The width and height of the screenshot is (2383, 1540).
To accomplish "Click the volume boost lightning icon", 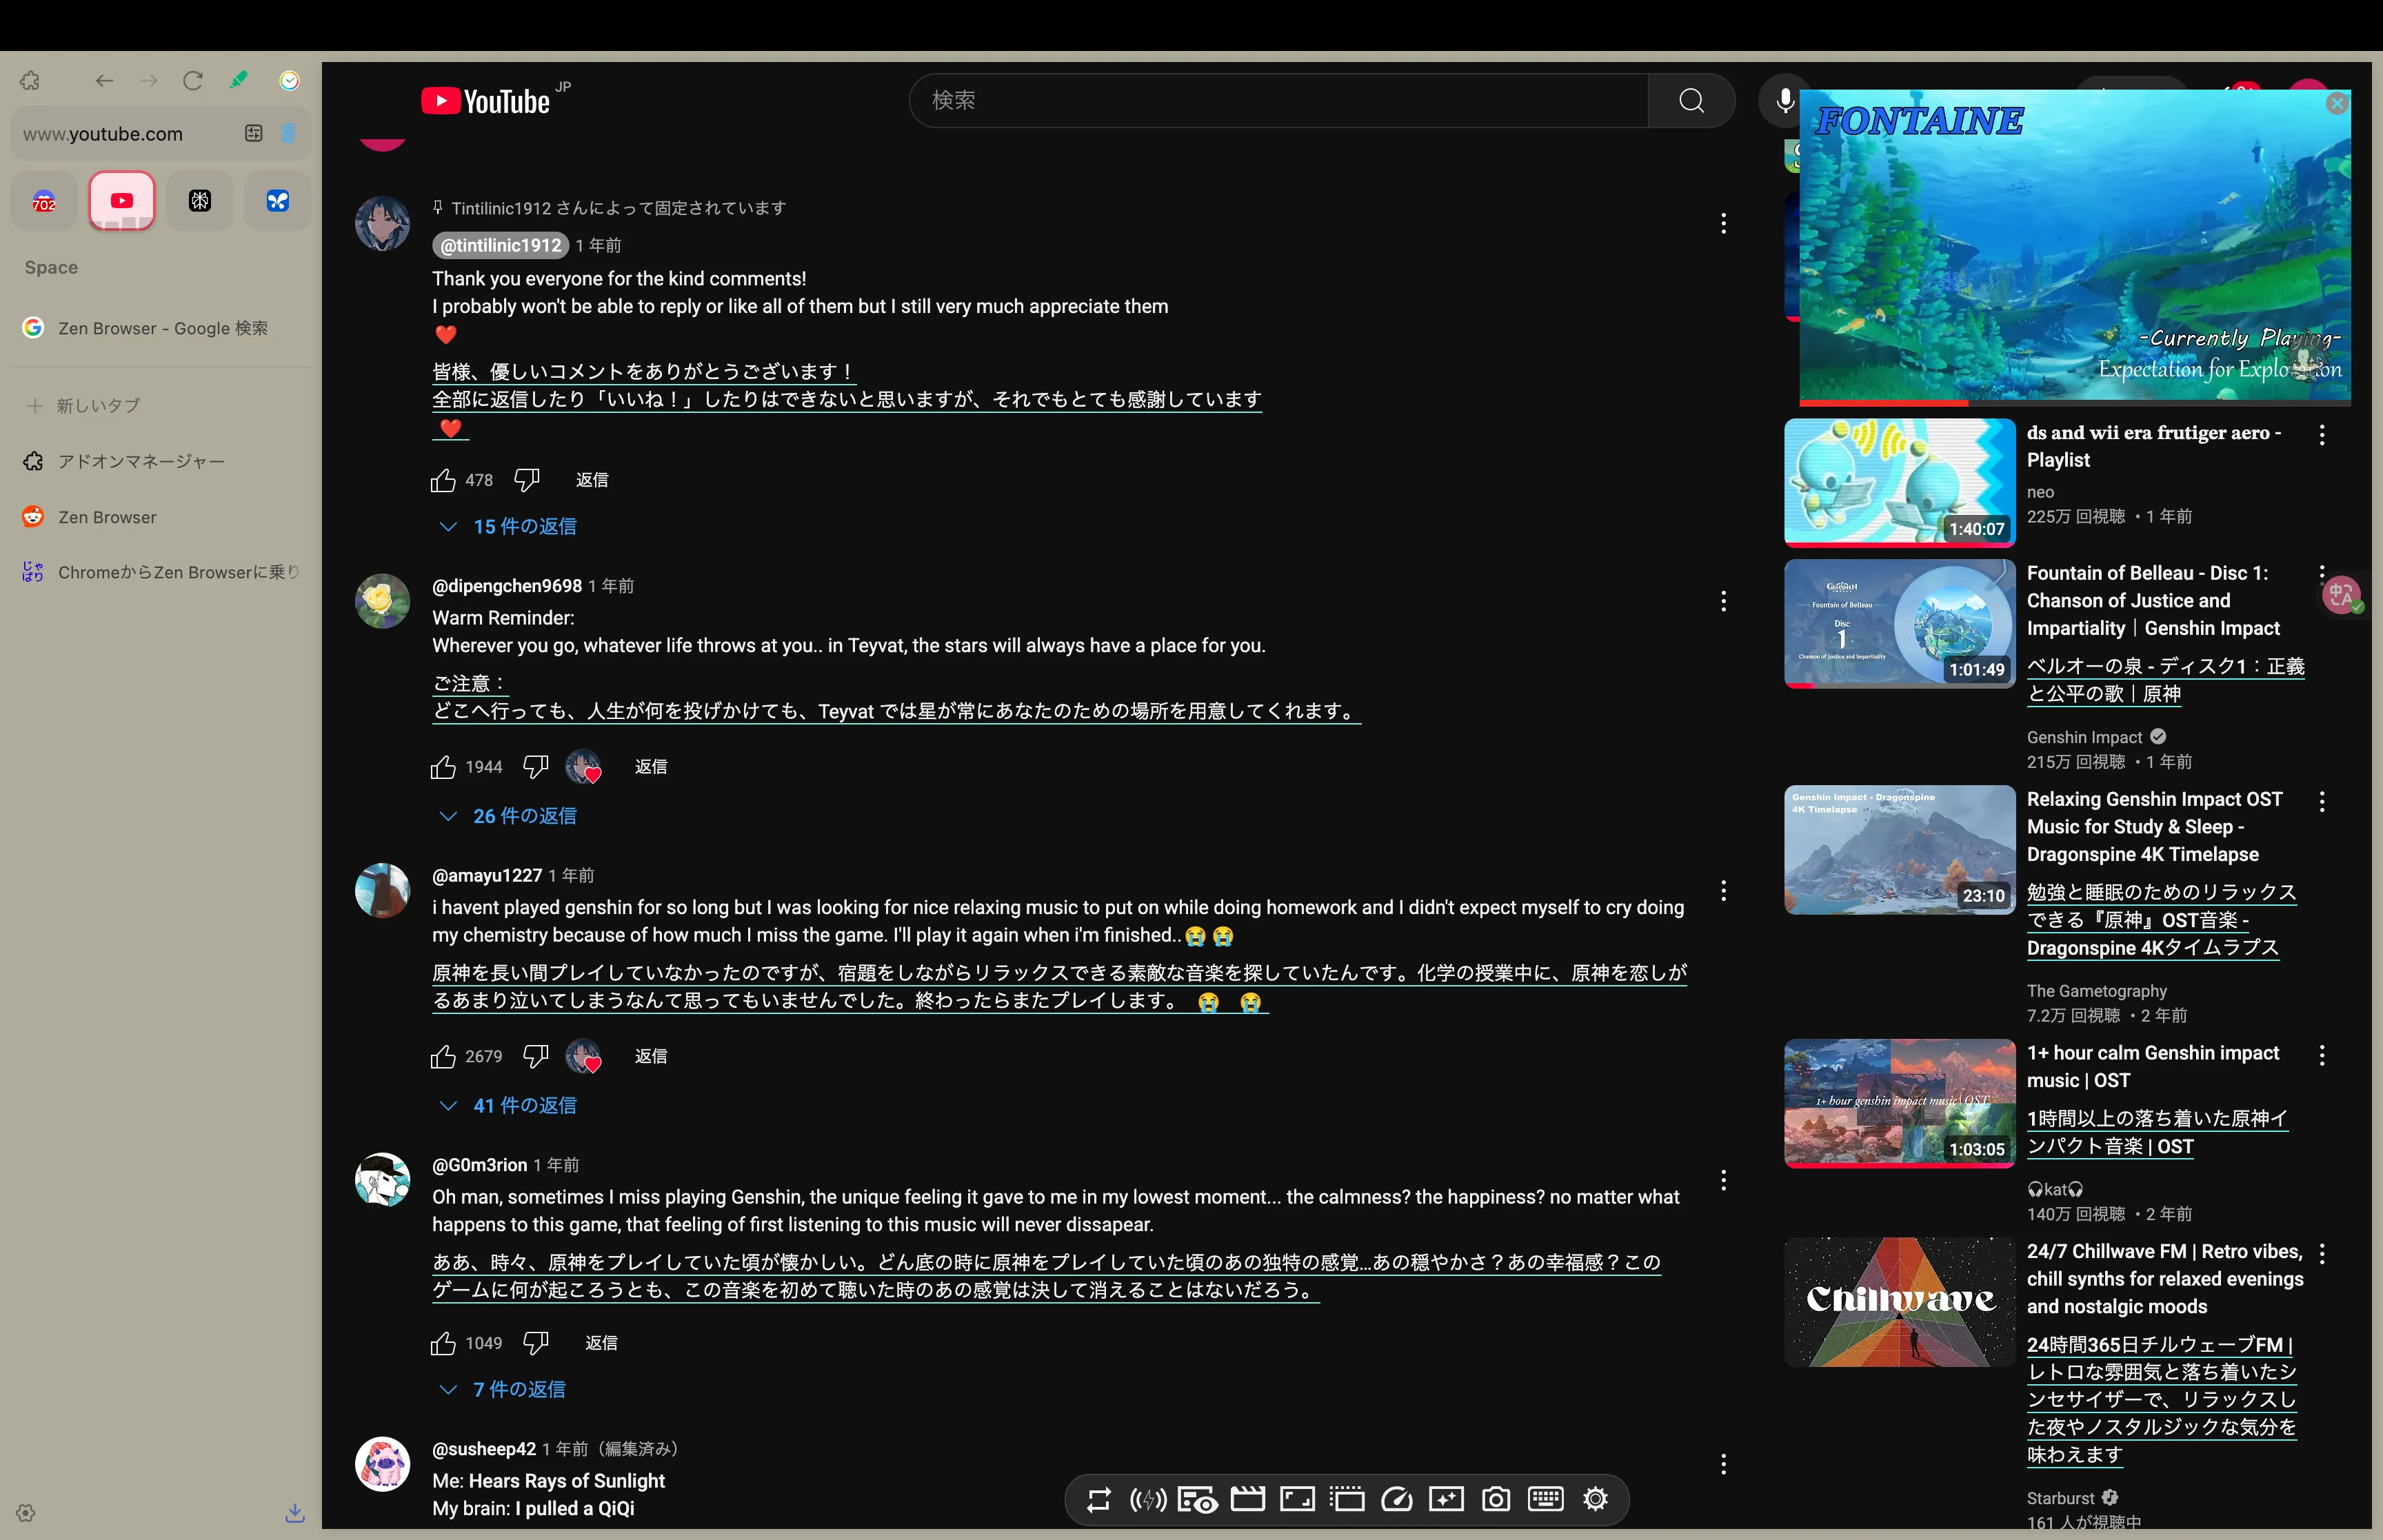I will (x=1148, y=1499).
